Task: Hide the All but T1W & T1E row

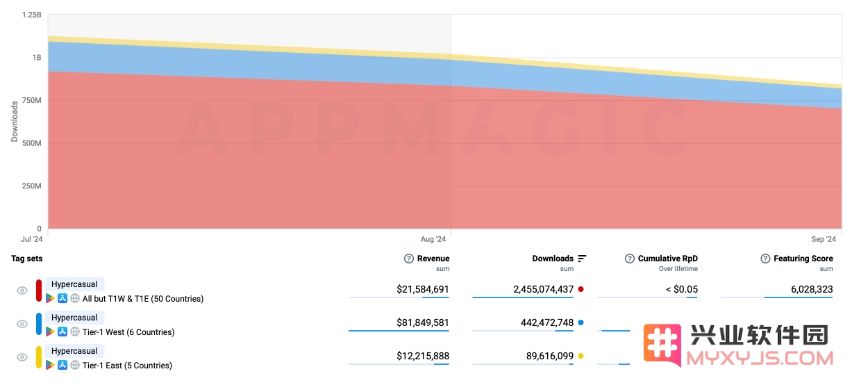Action: (22, 291)
